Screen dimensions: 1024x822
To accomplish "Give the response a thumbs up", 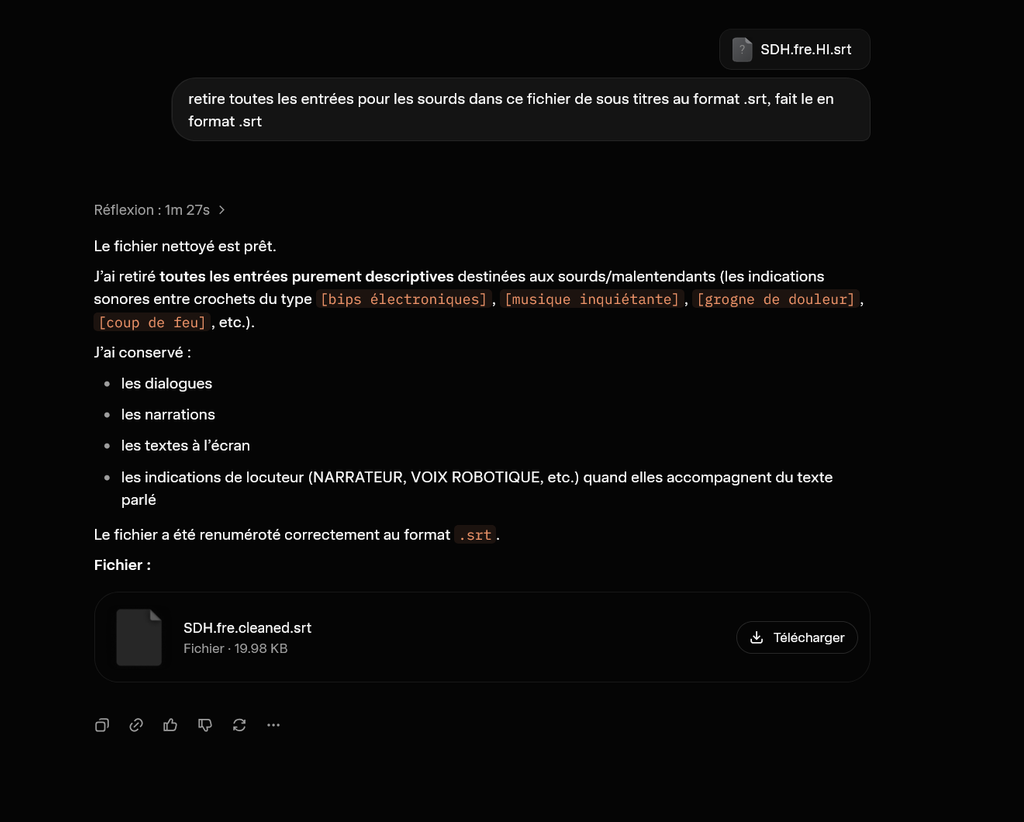I will [x=170, y=725].
